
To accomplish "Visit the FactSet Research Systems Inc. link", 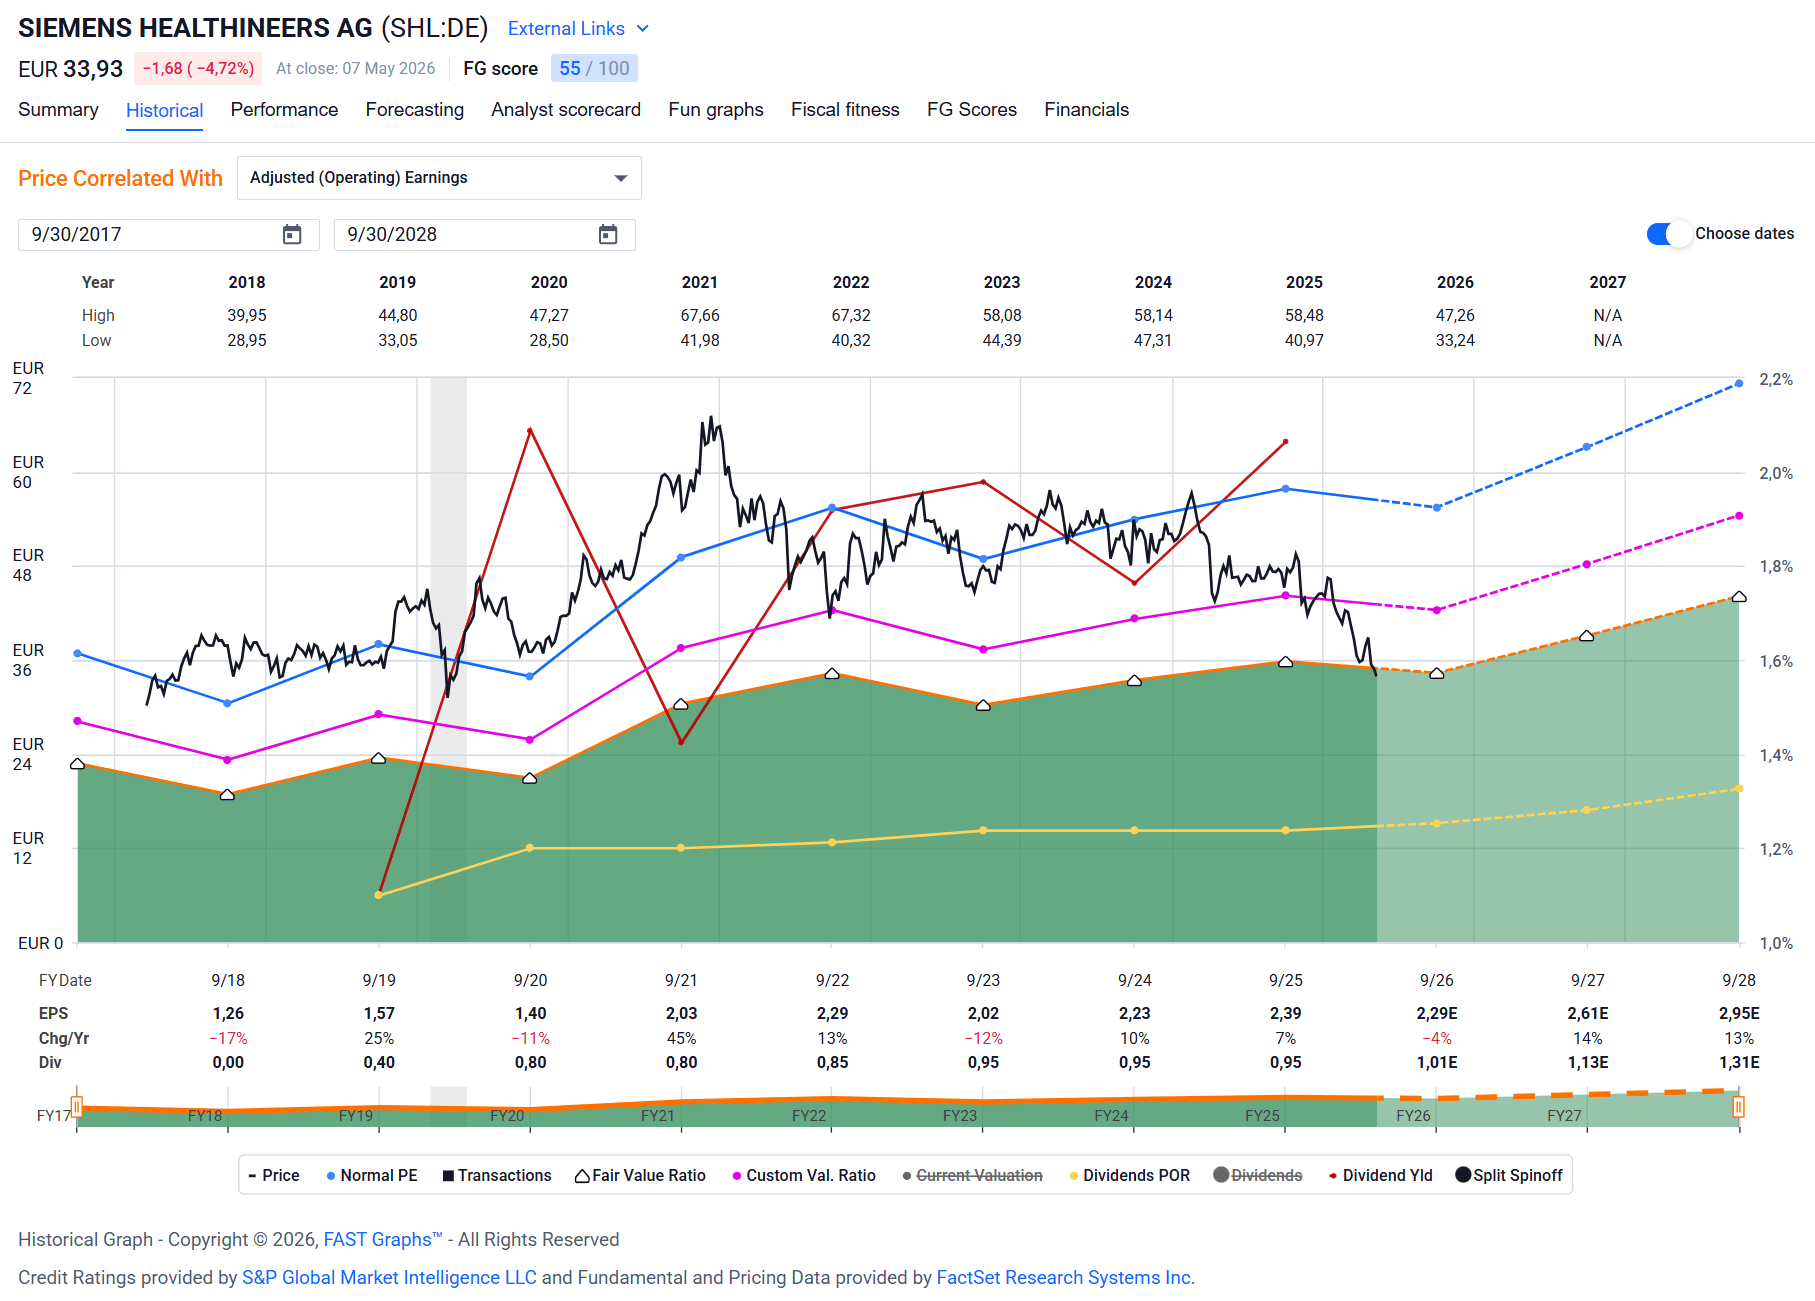I will 1066,1277.
